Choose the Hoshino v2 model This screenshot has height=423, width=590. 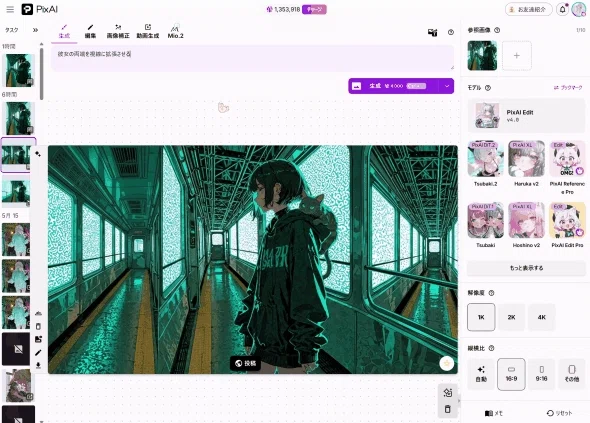(x=526, y=225)
